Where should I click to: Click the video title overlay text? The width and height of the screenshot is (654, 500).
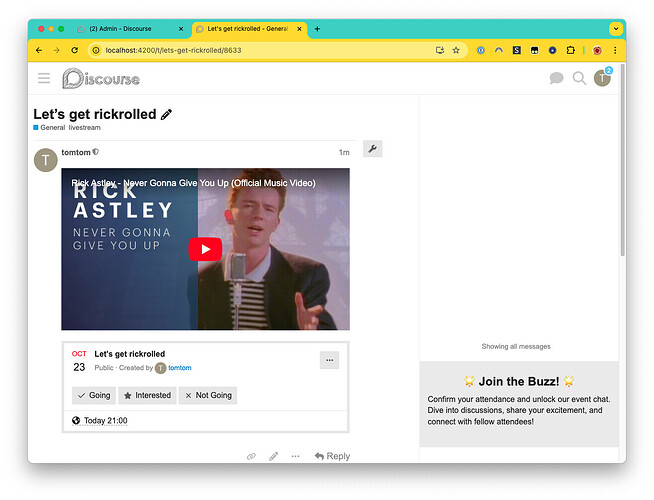click(194, 183)
